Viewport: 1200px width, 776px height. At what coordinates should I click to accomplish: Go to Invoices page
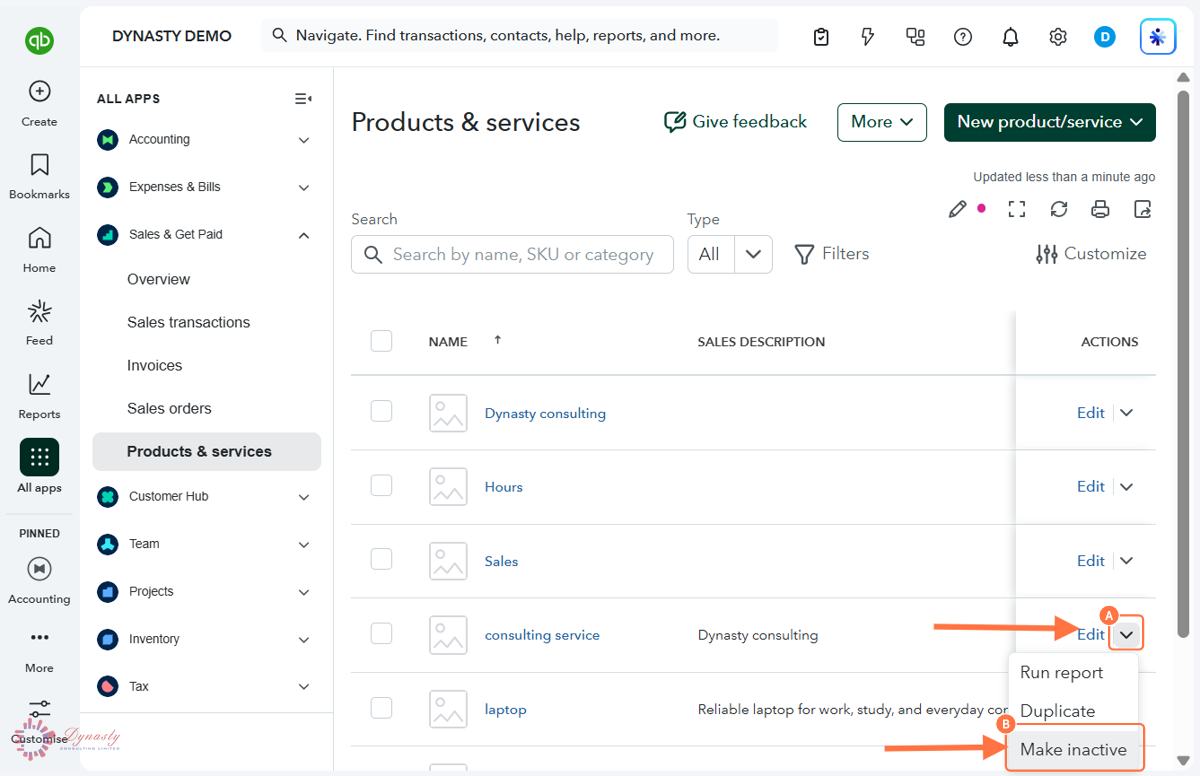coord(154,365)
